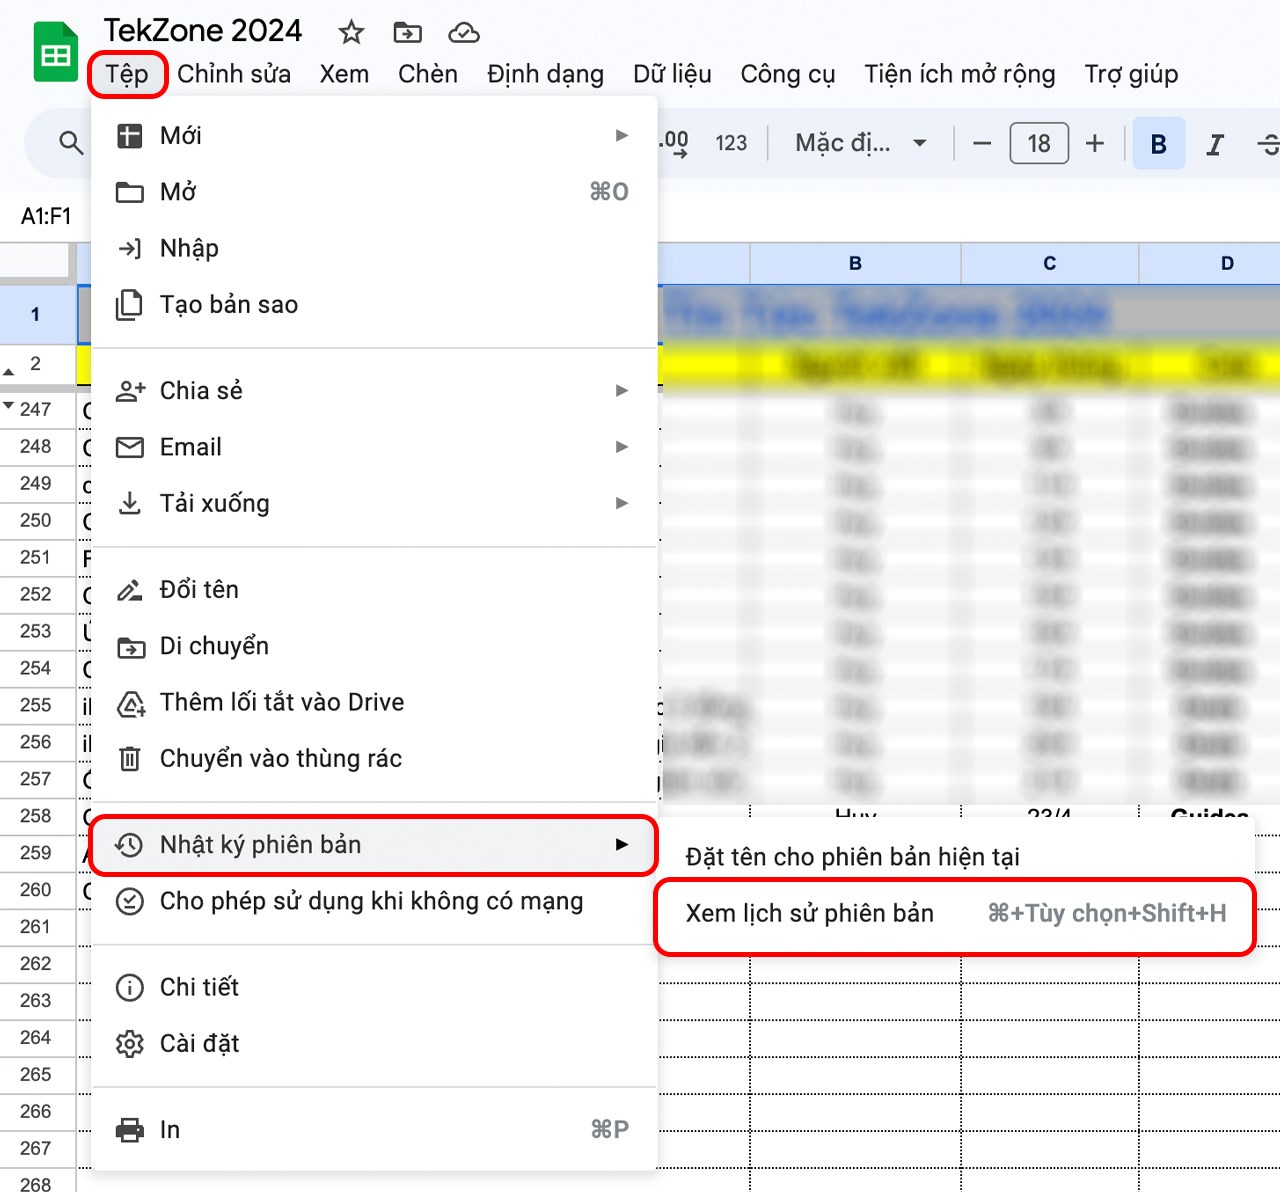Viewport: 1280px width, 1192px height.
Task: Open the Xem menu
Action: pos(344,74)
